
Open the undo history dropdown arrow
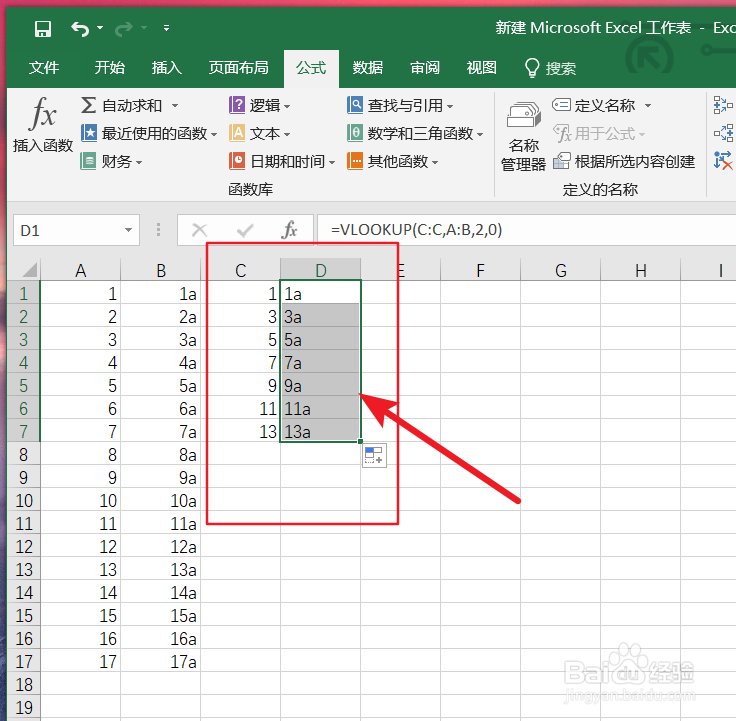(100, 28)
